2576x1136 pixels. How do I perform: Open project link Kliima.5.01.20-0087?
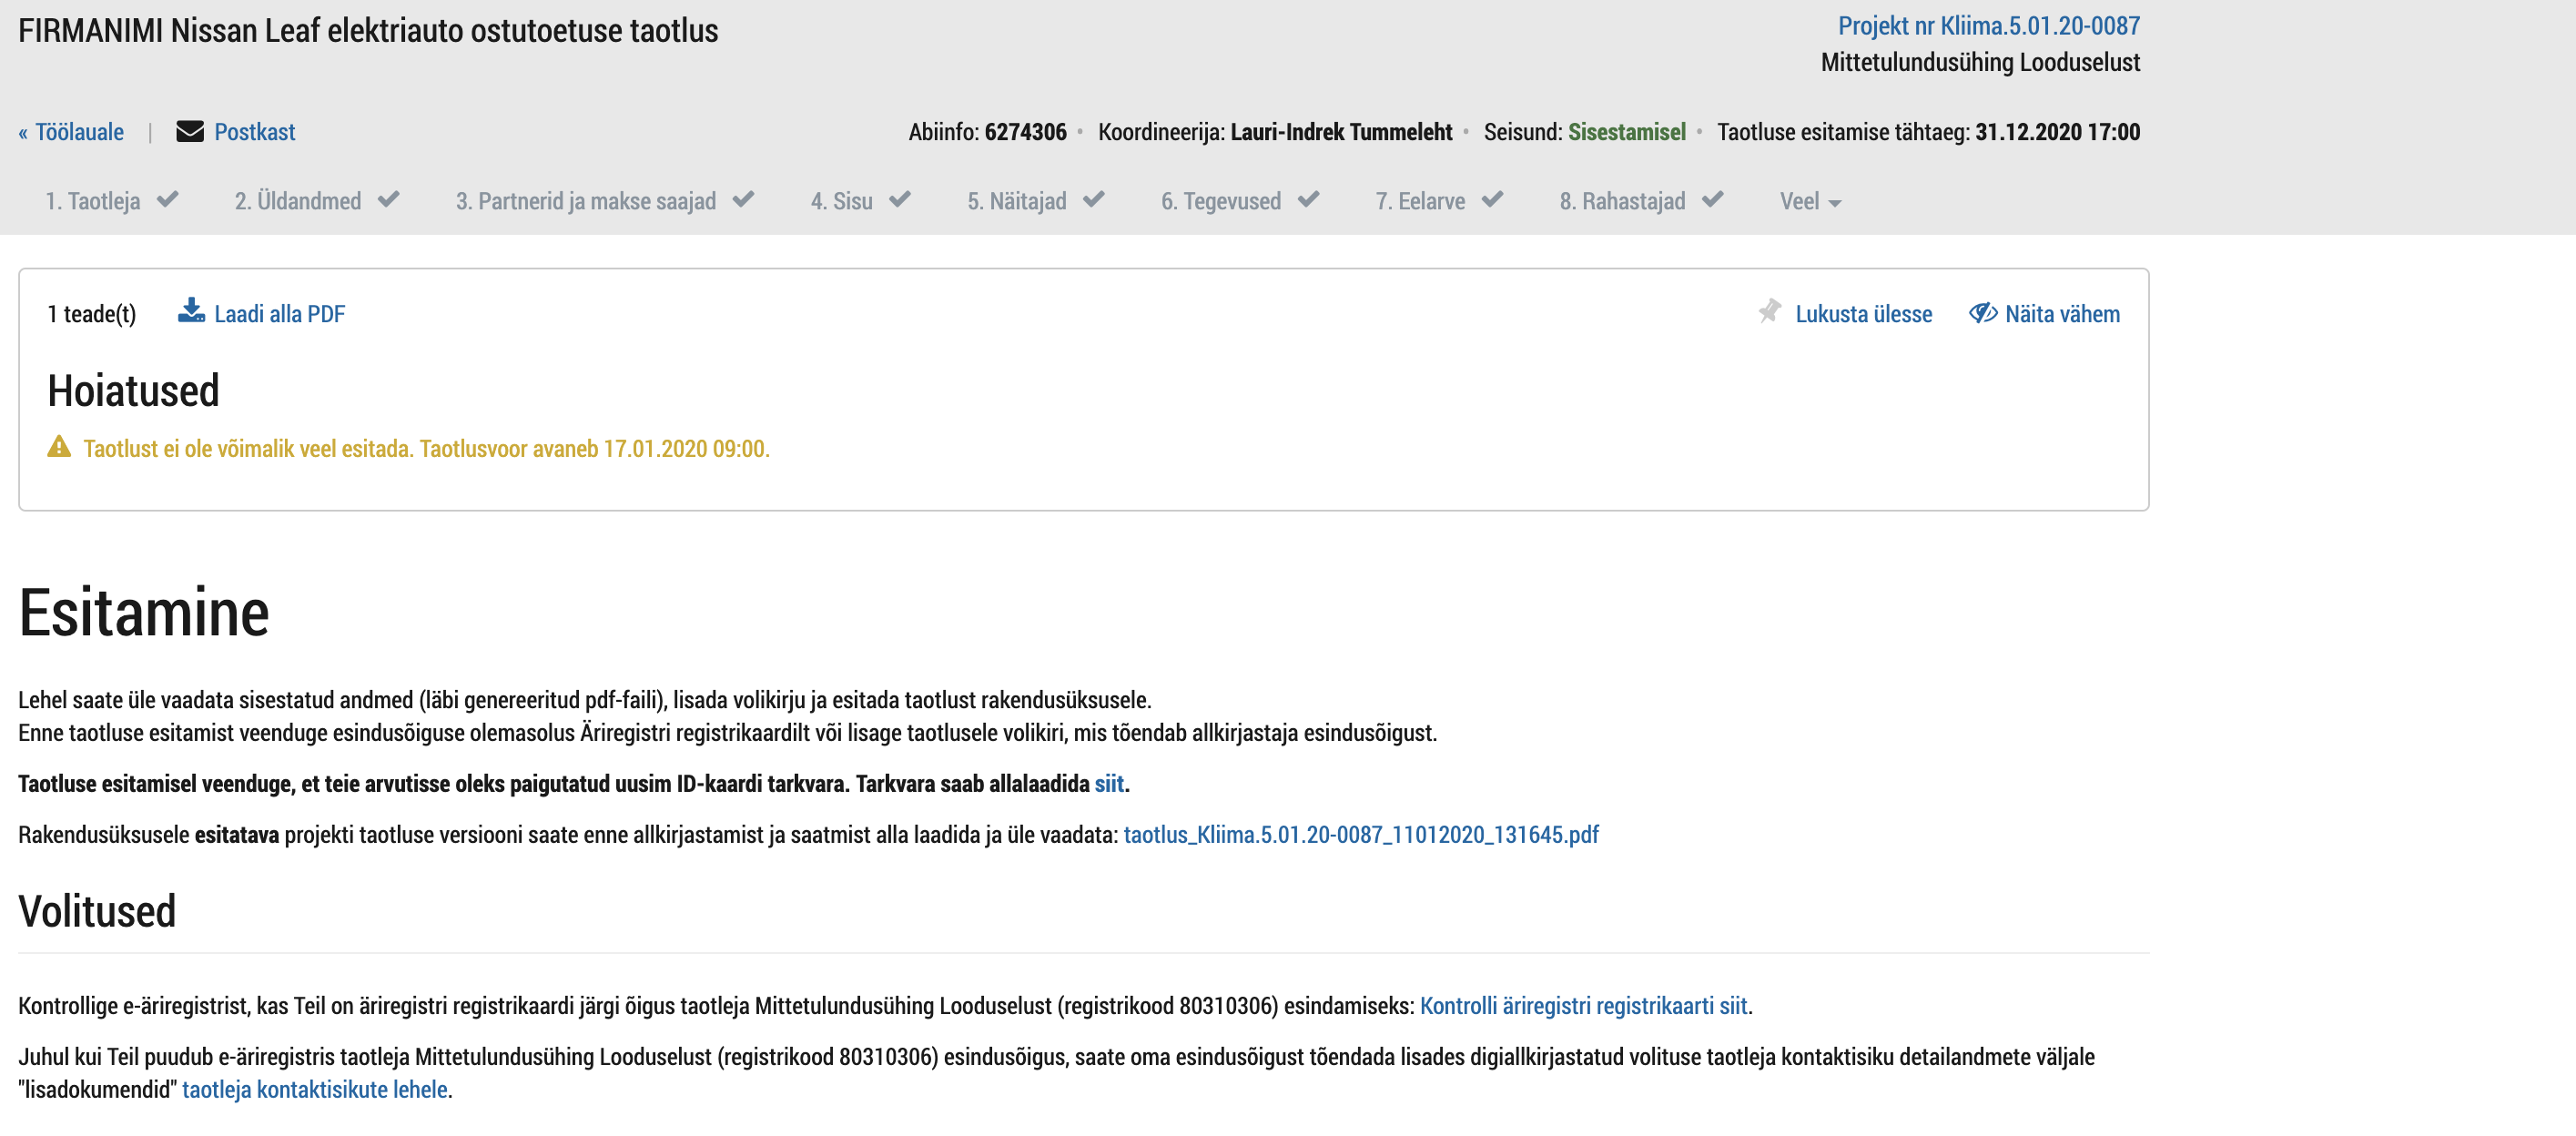pyautogui.click(x=1989, y=26)
